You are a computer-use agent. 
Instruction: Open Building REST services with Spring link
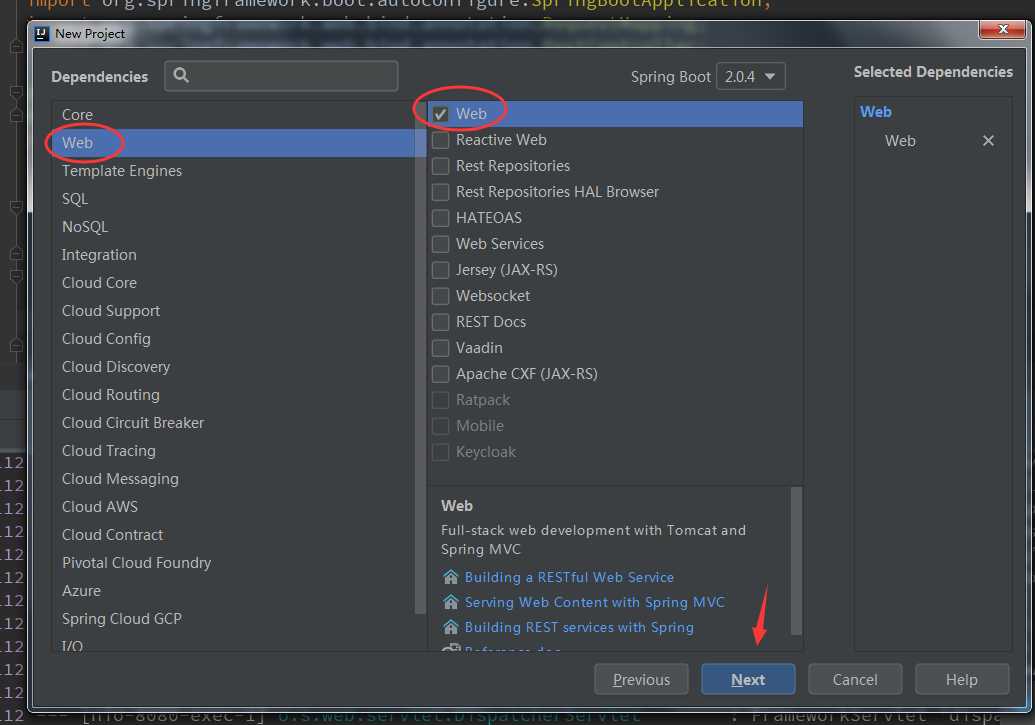point(579,627)
